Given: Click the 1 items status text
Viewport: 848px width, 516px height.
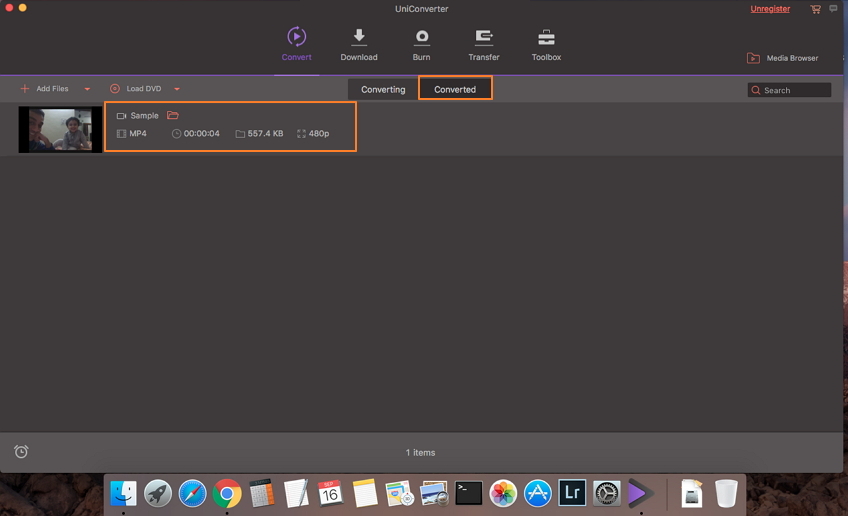Looking at the screenshot, I should click(x=420, y=453).
